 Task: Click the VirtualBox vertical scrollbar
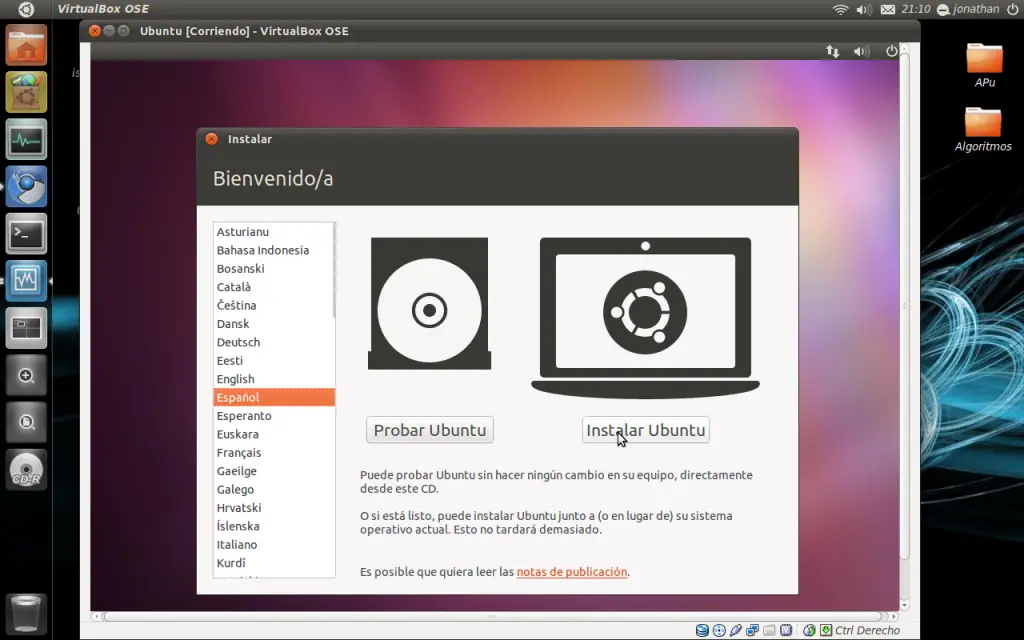904,306
